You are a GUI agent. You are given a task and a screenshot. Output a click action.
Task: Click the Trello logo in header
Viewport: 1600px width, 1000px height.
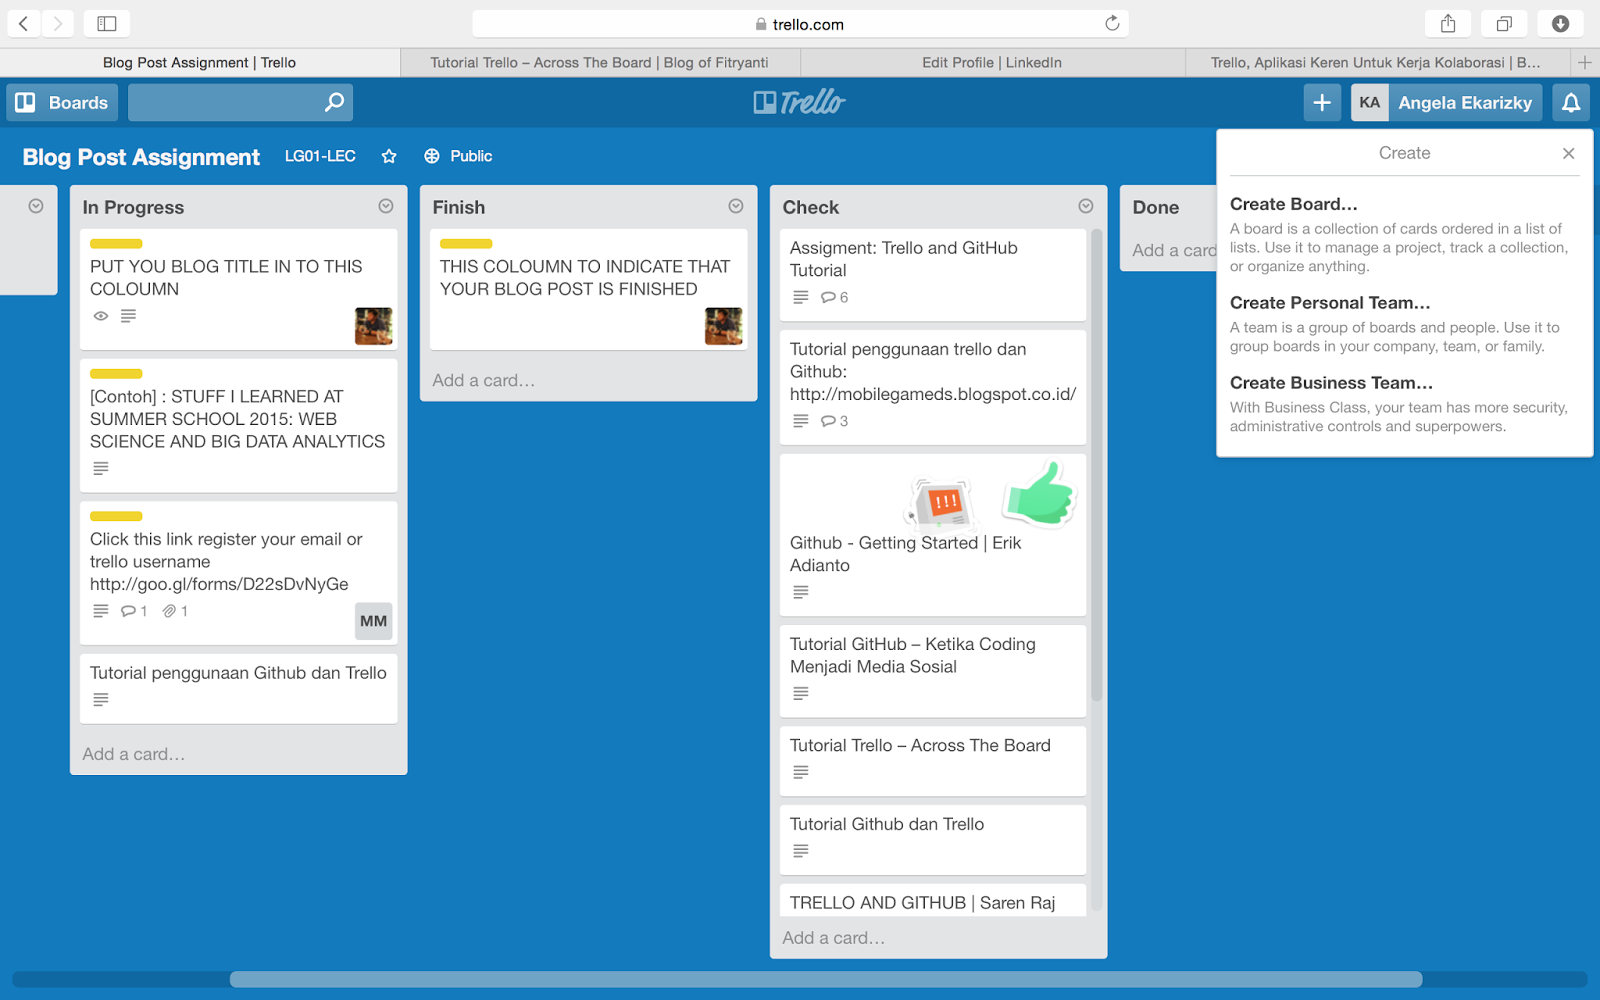(799, 102)
